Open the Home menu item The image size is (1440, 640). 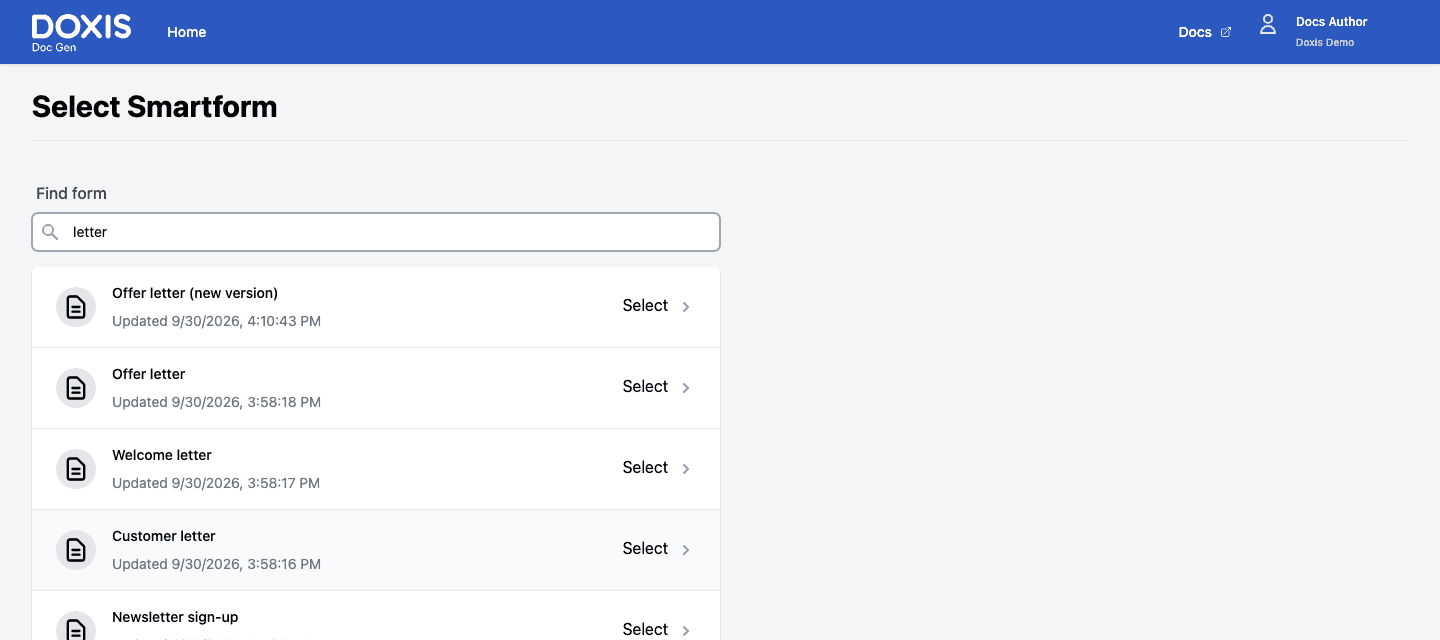pos(187,32)
